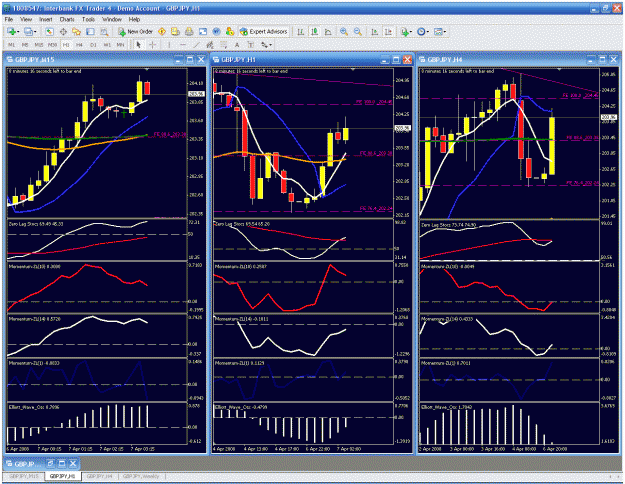
Task: Expand the New Chart dropdown arrow
Action: (x=18, y=31)
